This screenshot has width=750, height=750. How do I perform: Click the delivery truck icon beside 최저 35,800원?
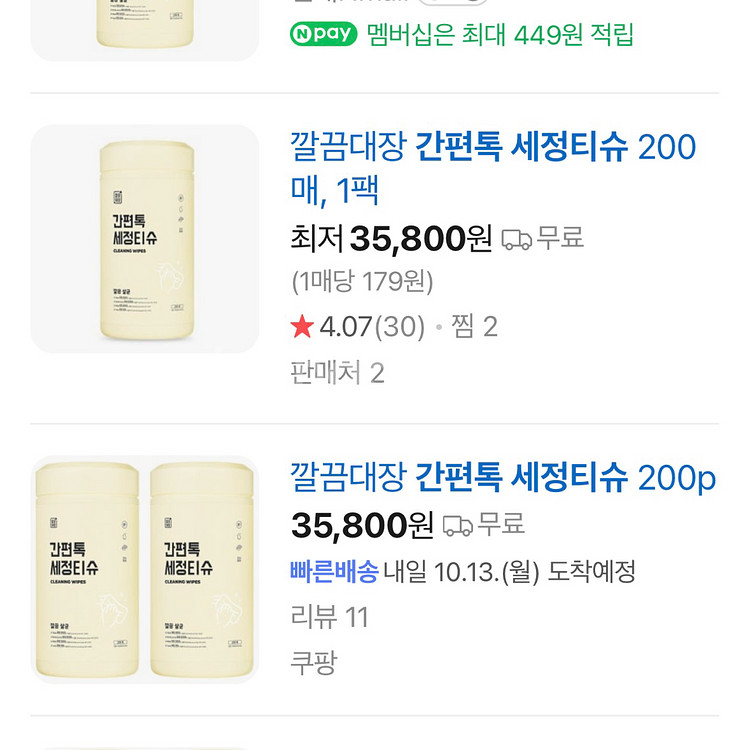pyautogui.click(x=516, y=239)
